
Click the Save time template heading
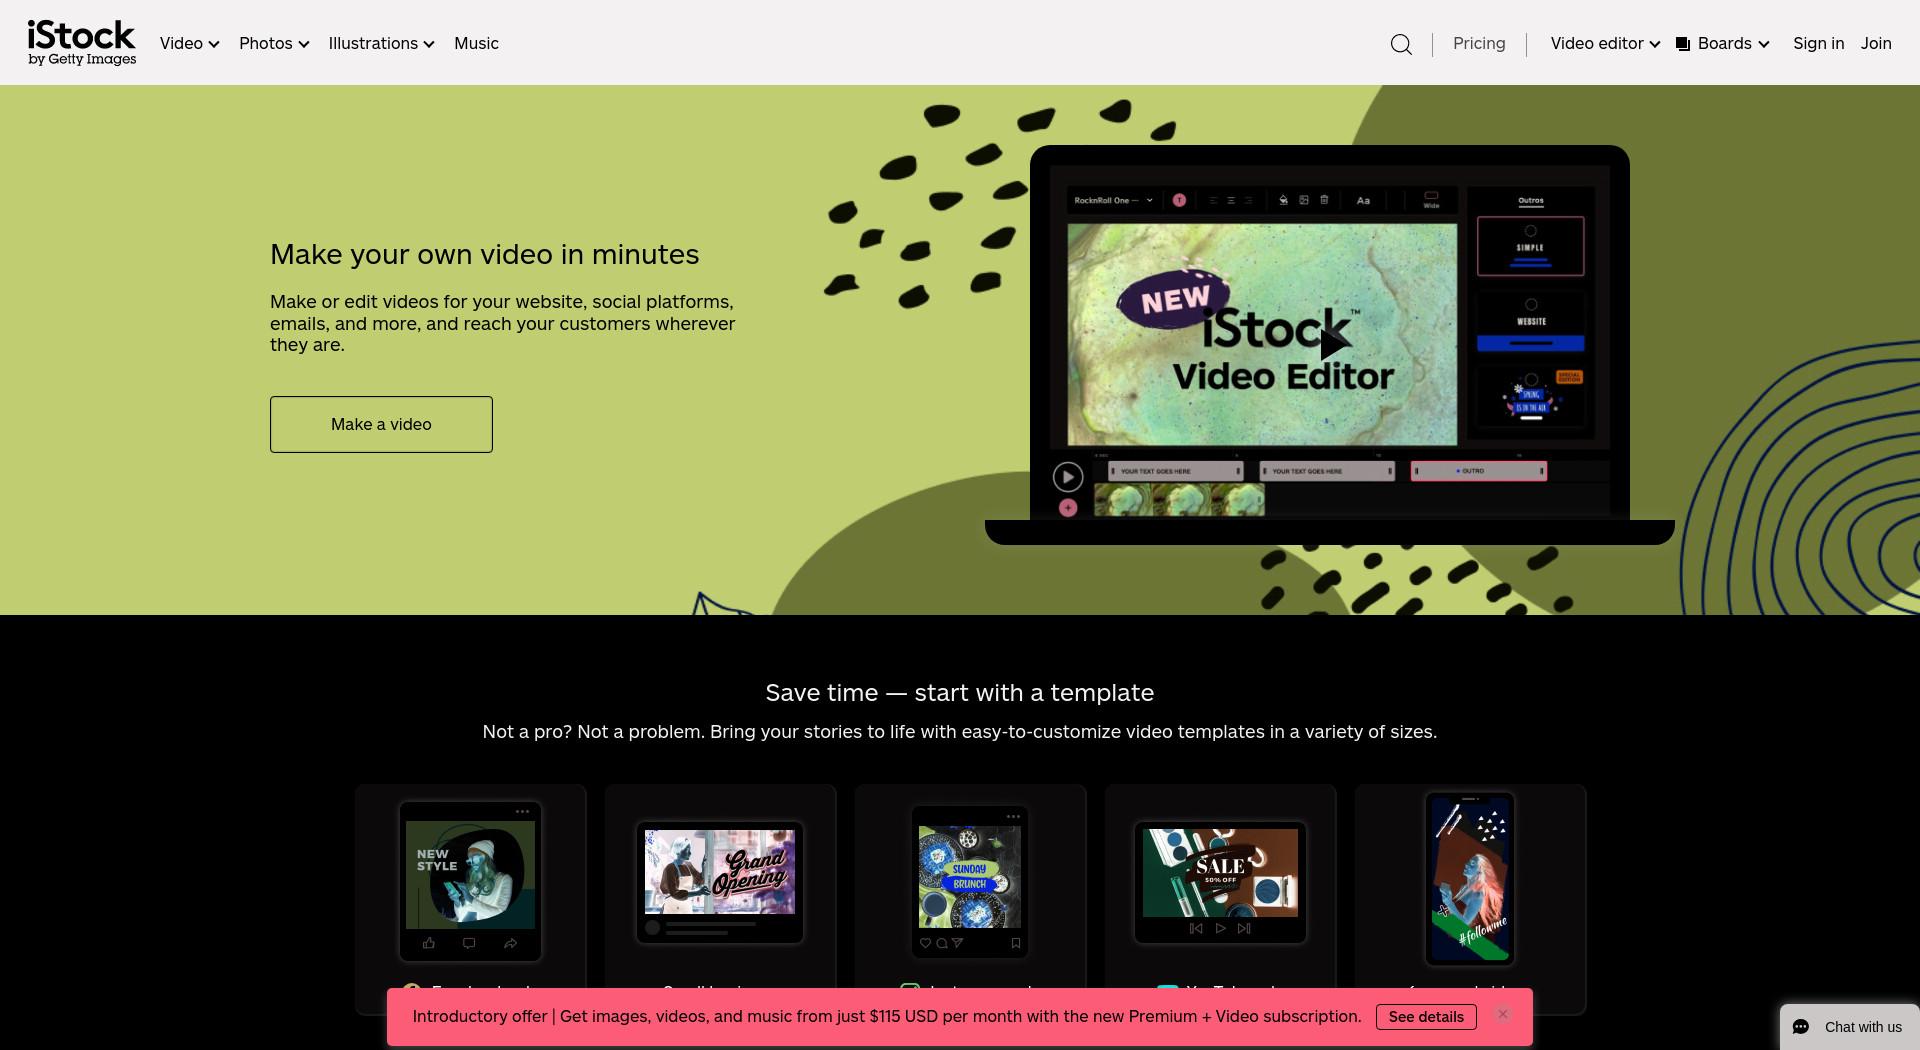tap(960, 693)
